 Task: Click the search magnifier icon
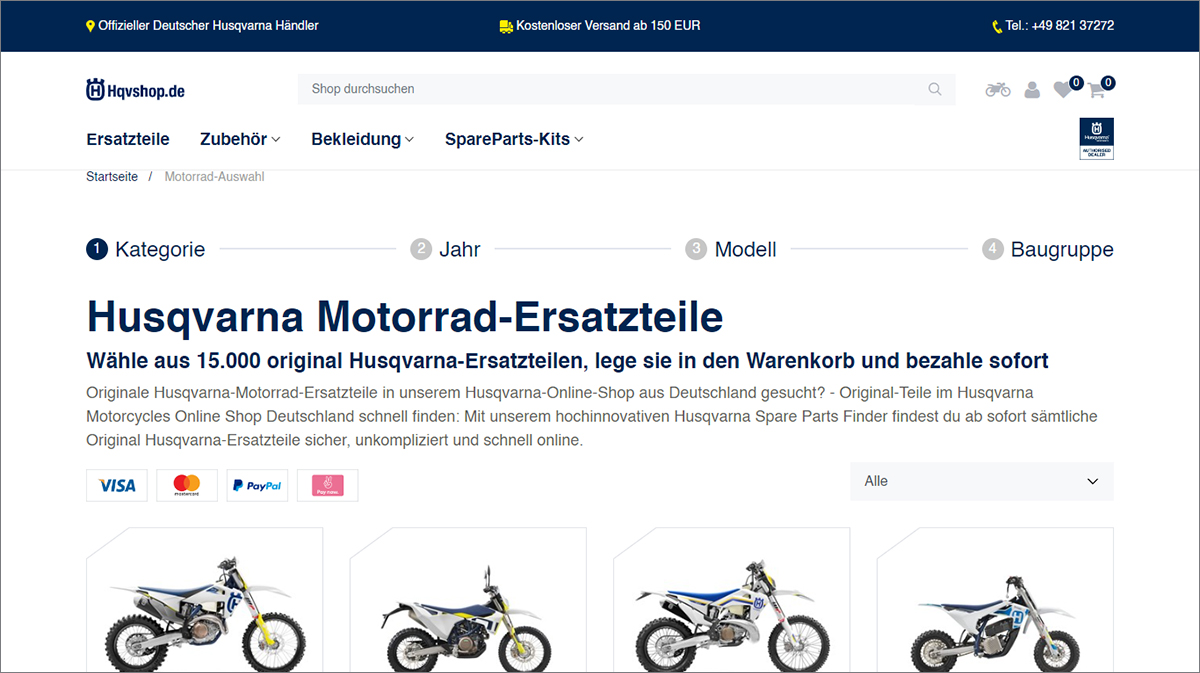pyautogui.click(x=935, y=89)
